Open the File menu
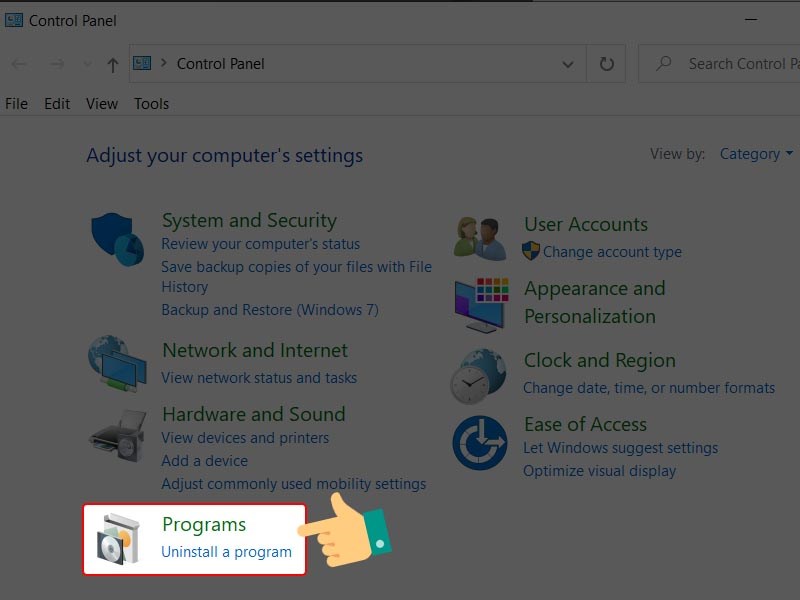Image resolution: width=800 pixels, height=600 pixels. (16, 104)
